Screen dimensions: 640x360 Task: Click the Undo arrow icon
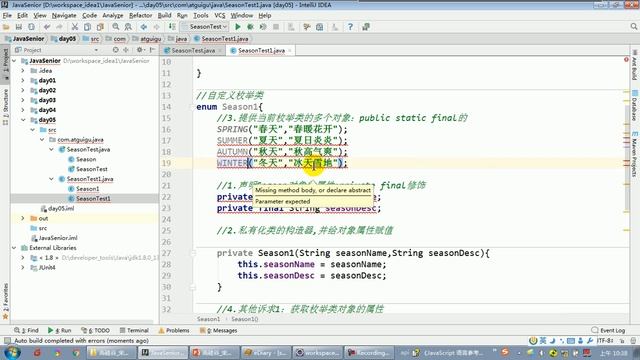pos(47,27)
